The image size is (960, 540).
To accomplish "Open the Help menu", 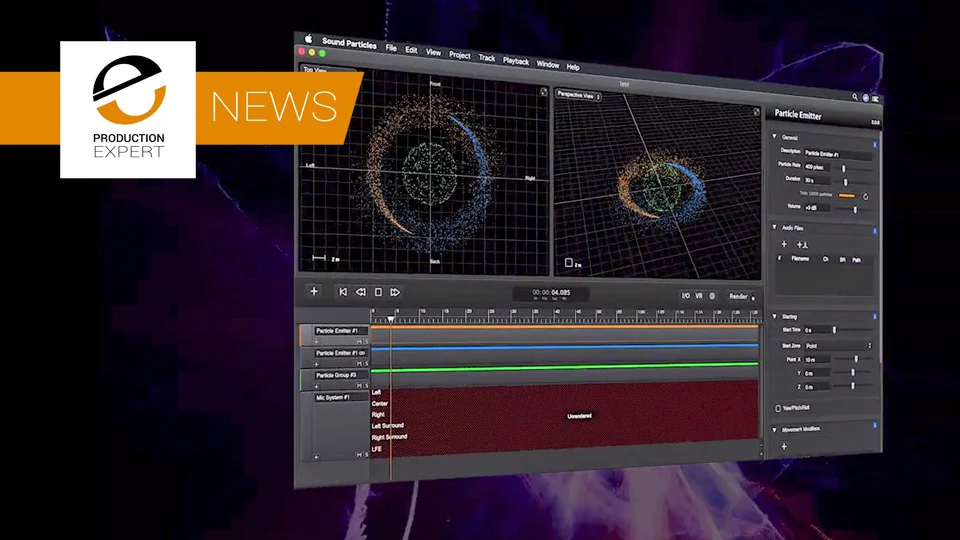I will pos(573,67).
